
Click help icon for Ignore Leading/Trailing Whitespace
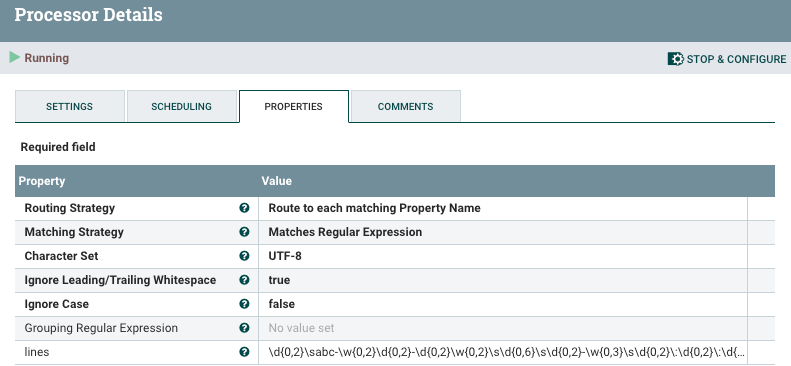(244, 280)
